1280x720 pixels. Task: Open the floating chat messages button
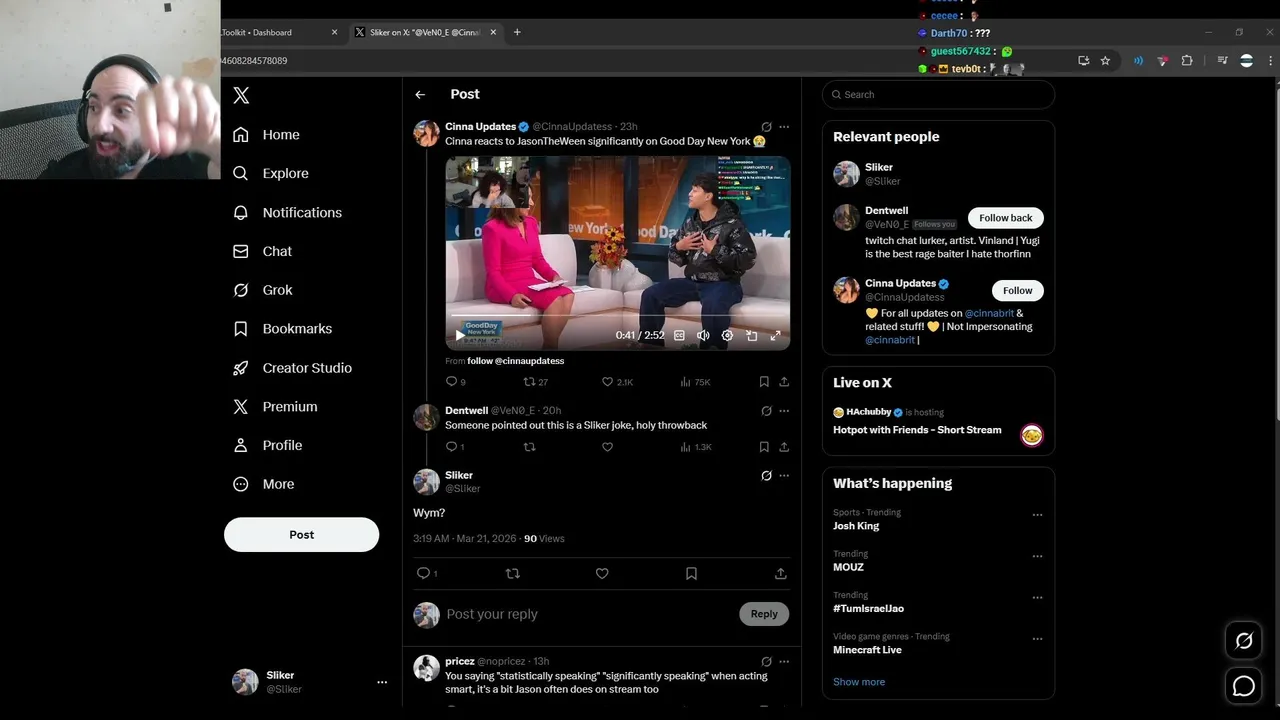(1244, 686)
